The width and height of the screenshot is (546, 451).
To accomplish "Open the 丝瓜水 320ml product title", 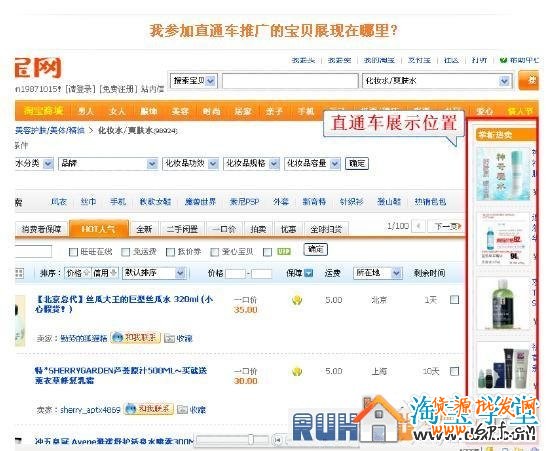I will coord(124,304).
